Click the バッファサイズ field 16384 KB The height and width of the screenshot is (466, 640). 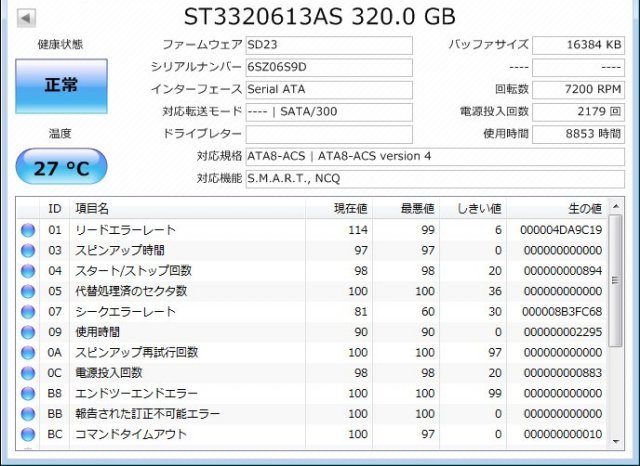[x=578, y=45]
